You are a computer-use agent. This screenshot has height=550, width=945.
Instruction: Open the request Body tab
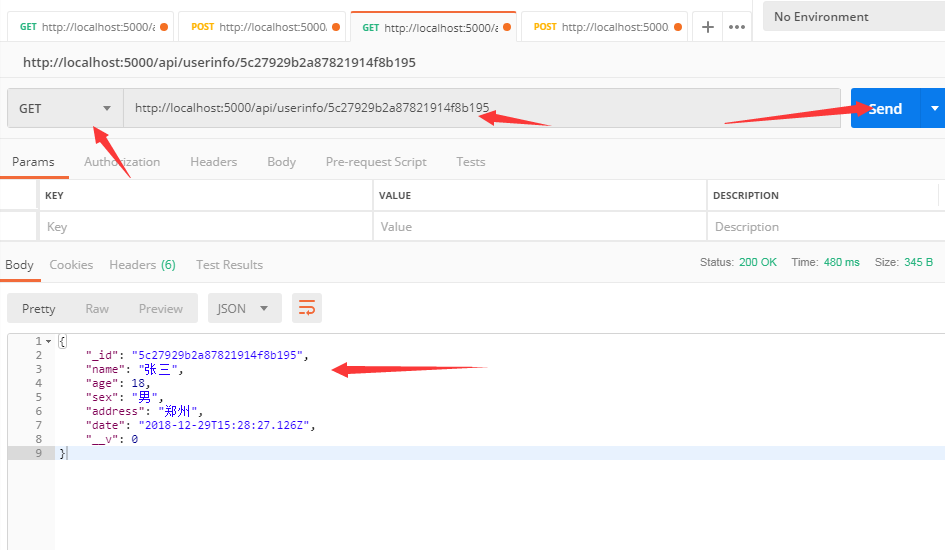[x=281, y=162]
